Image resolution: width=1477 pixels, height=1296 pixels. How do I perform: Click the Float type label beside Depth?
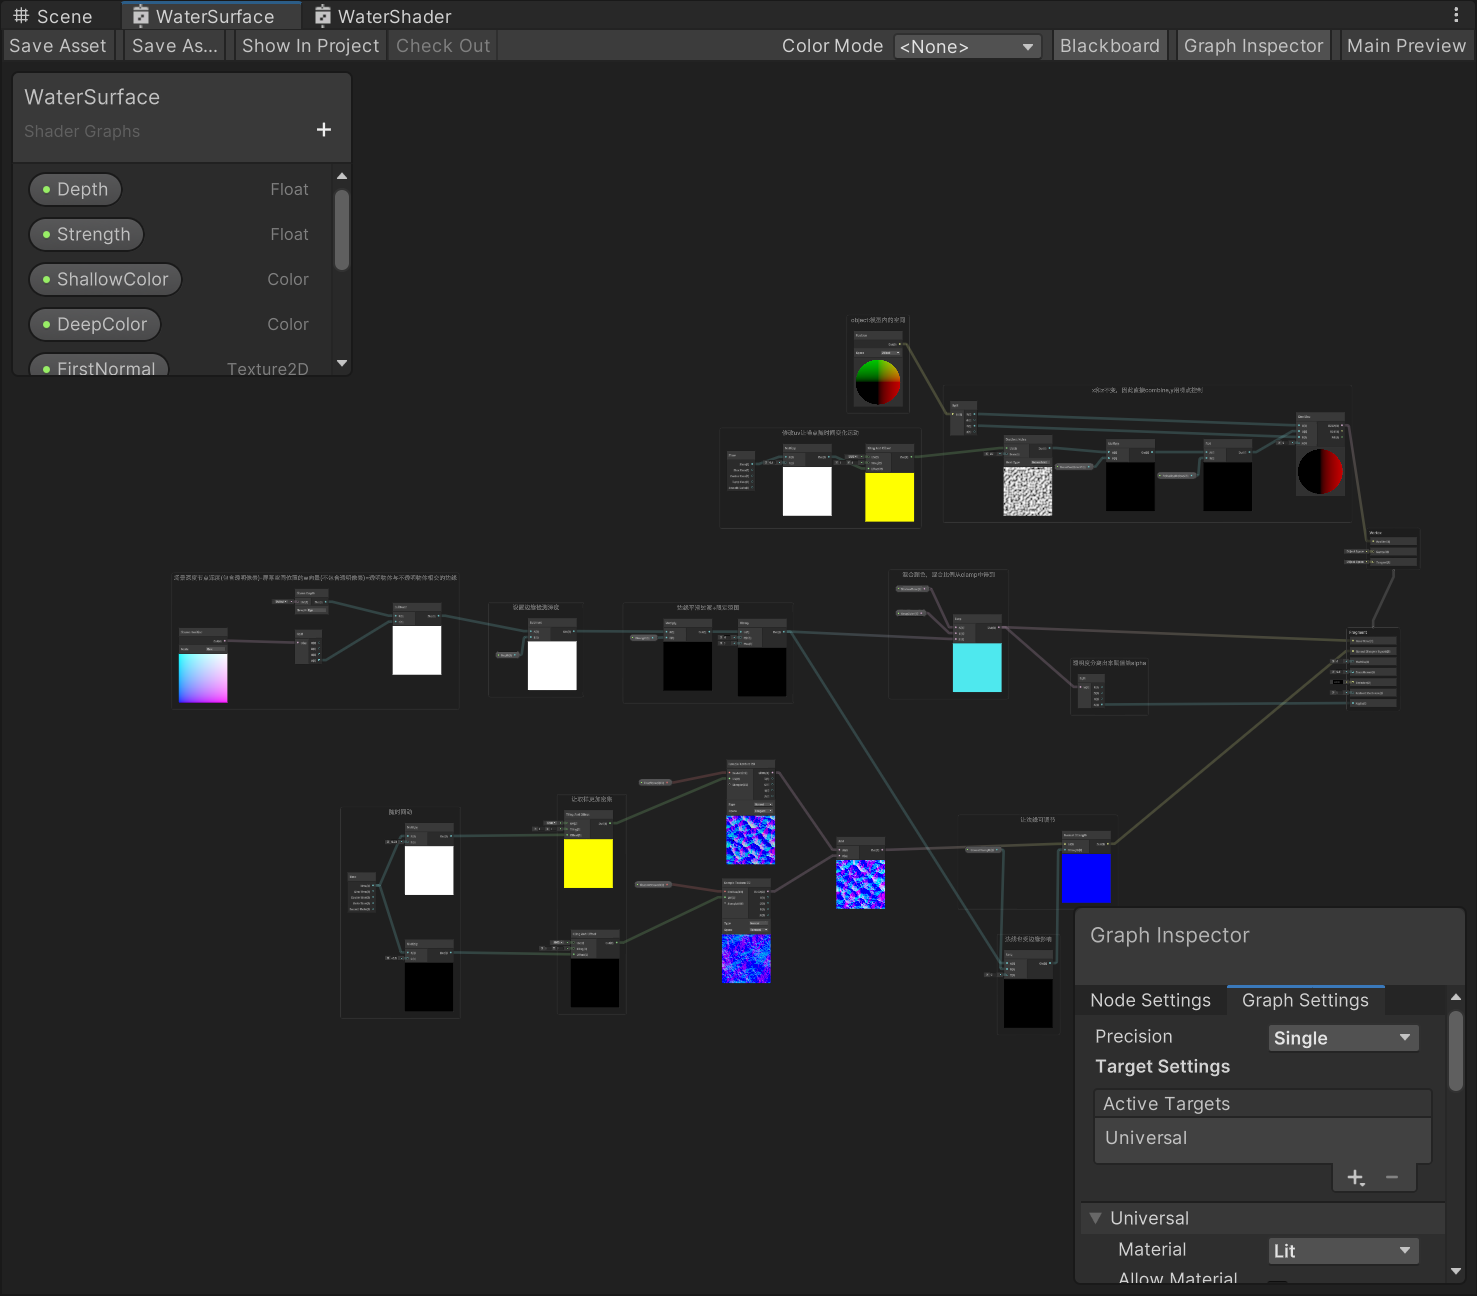point(289,189)
